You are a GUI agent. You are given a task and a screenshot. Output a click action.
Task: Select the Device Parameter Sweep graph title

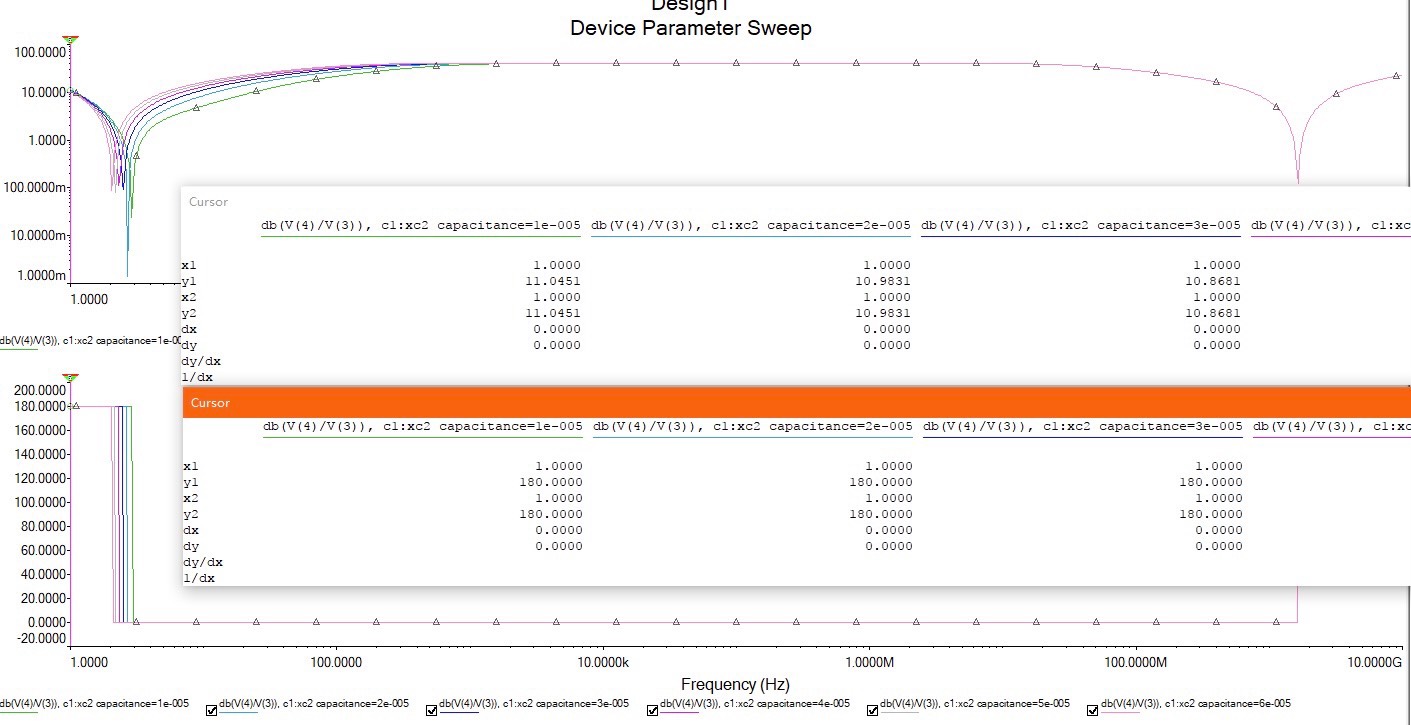pos(691,28)
